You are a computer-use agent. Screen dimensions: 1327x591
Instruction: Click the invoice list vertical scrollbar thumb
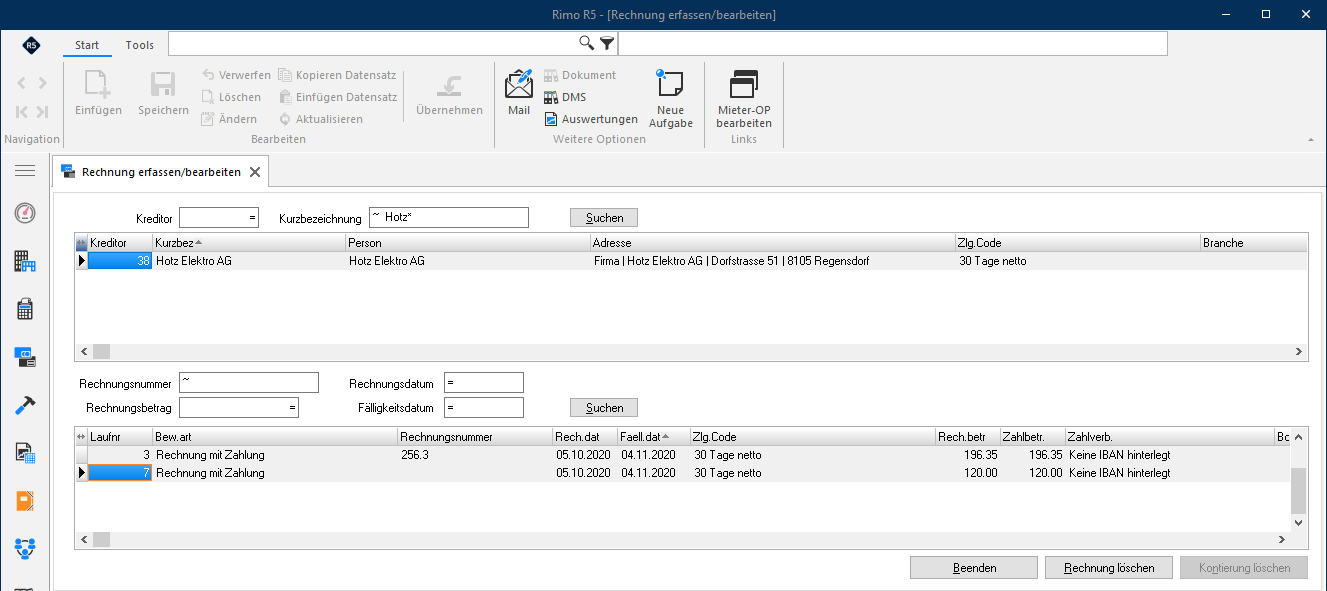1299,490
